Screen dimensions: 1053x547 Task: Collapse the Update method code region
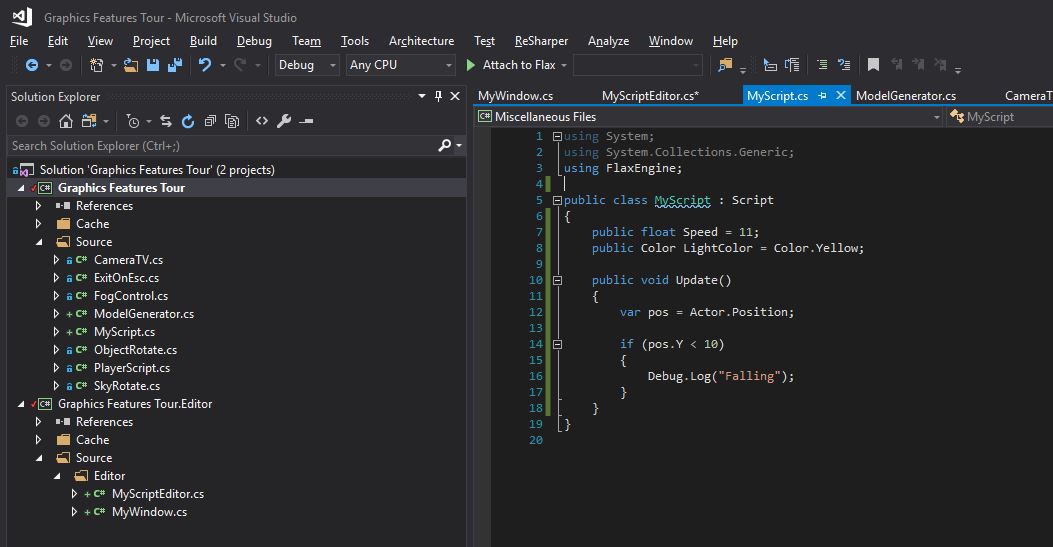point(557,280)
